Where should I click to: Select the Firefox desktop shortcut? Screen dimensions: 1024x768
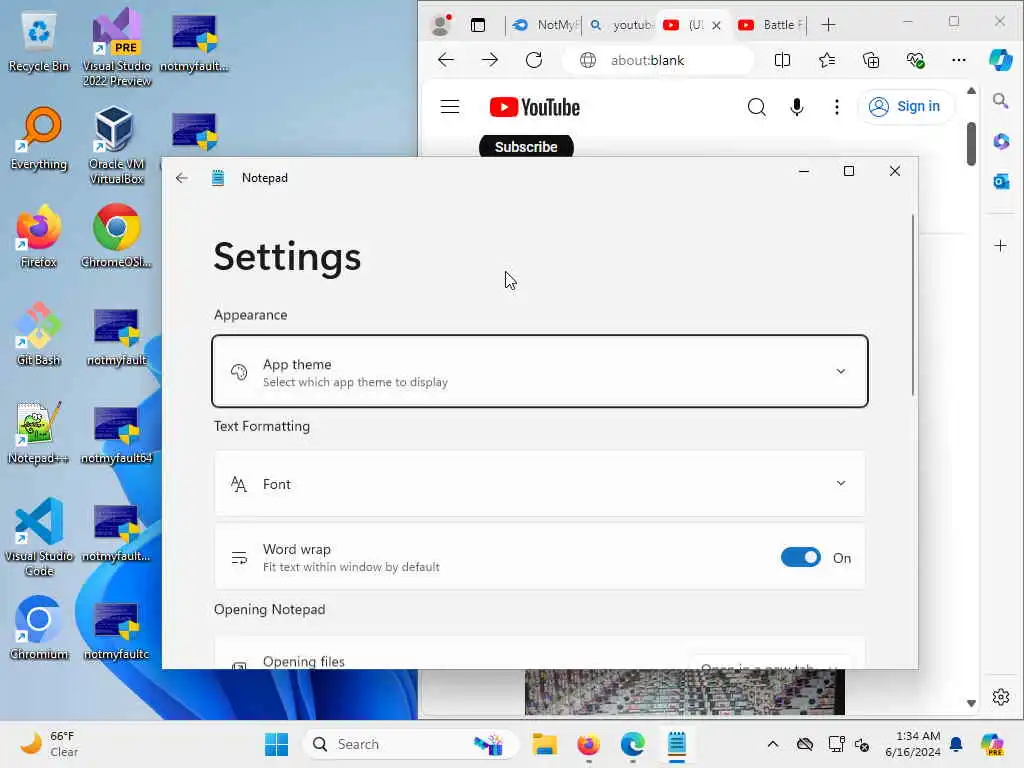coord(39,236)
